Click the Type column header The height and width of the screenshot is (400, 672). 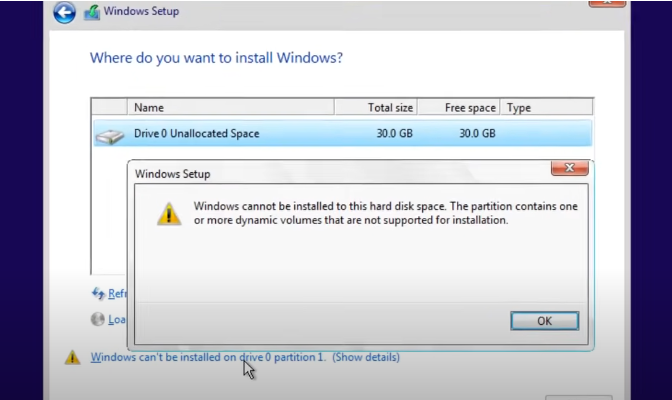click(x=519, y=107)
